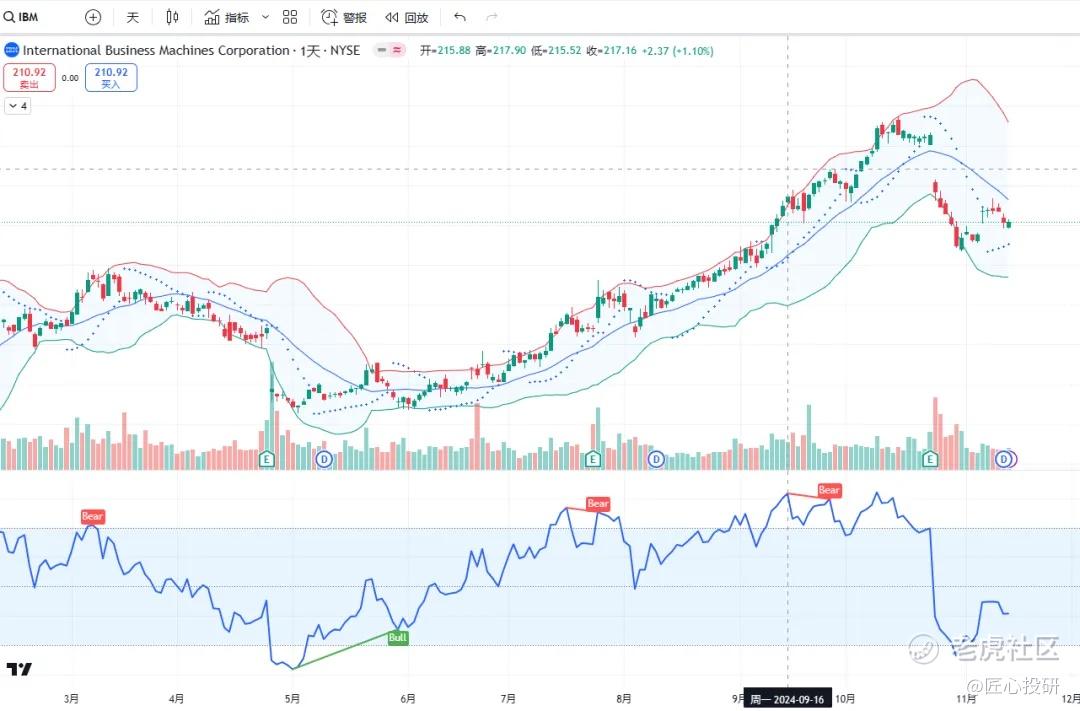Image resolution: width=1080 pixels, height=711 pixels.
Task: Click the earnings E marker before 8月
Action: [x=593, y=459]
